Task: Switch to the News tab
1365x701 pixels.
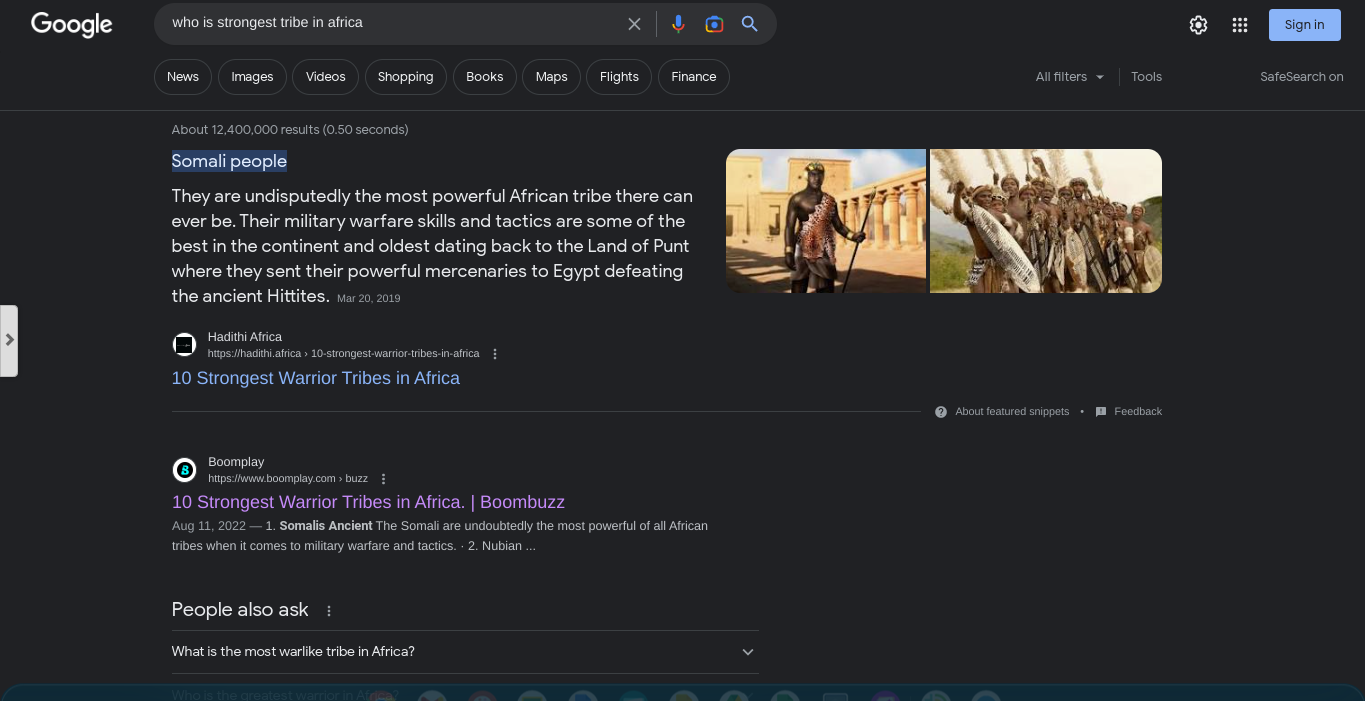Action: click(183, 77)
